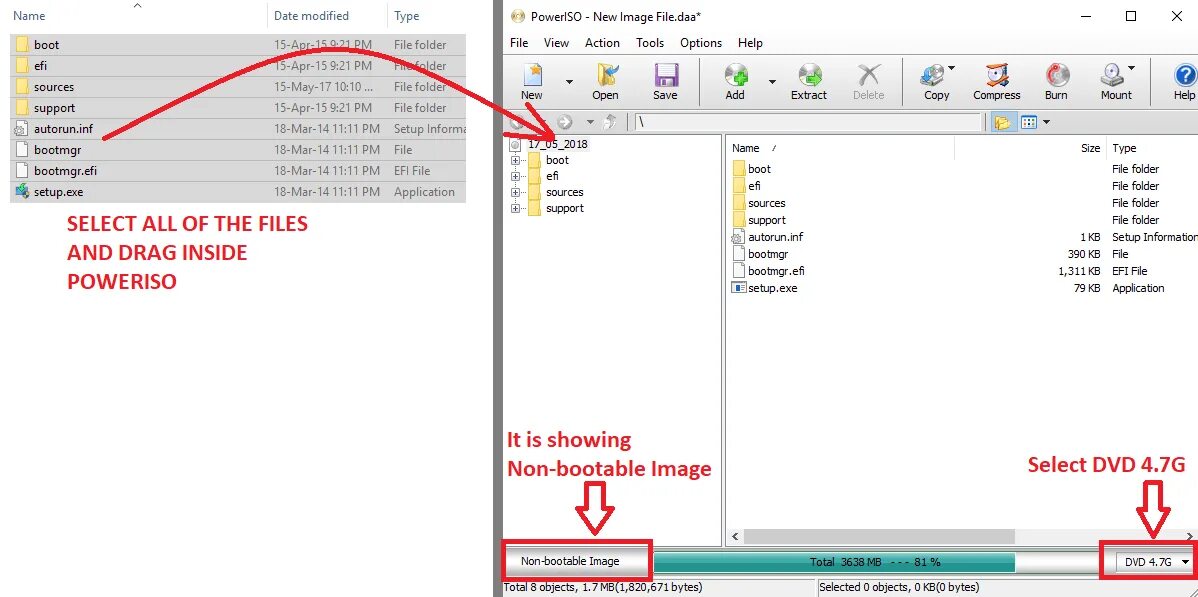Viewport: 1198px width, 597px height.
Task: Select the 17_05_2018 root tree node
Action: point(558,144)
